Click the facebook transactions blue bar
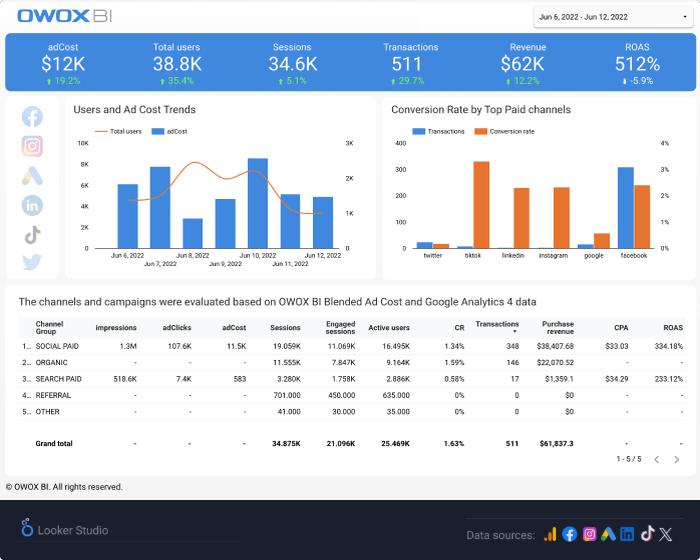The height and width of the screenshot is (560, 700). tap(625, 208)
